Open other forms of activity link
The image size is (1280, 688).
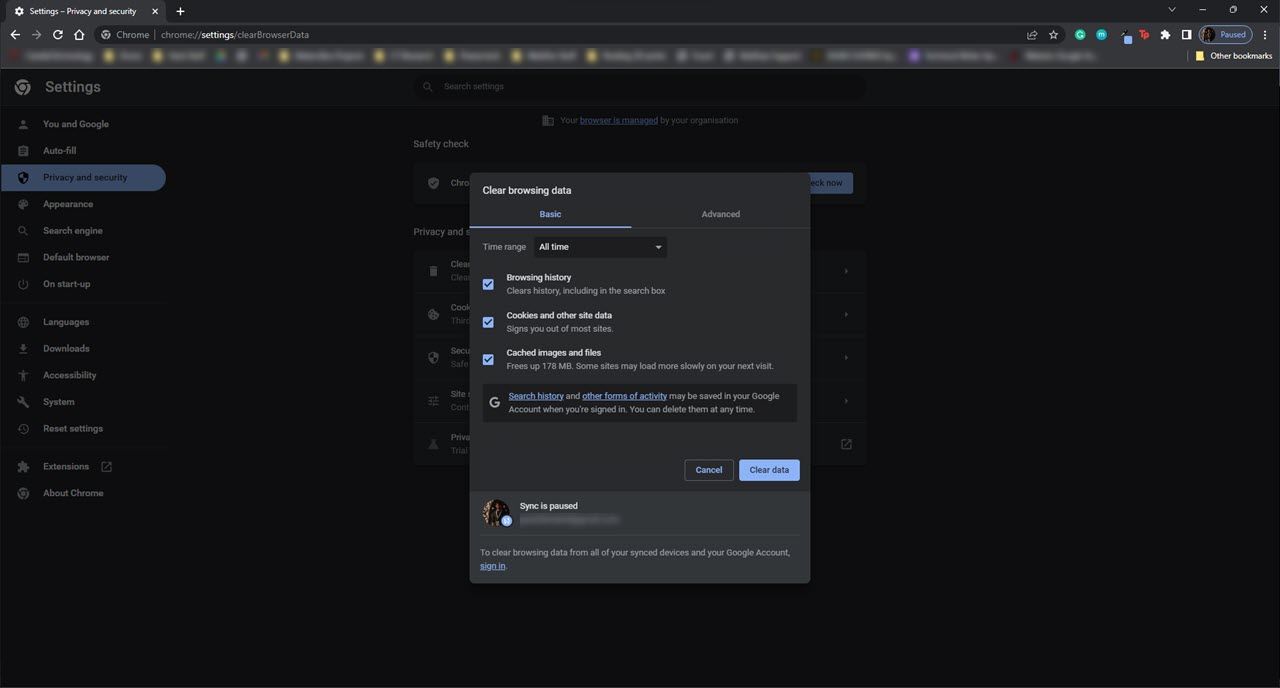(624, 396)
